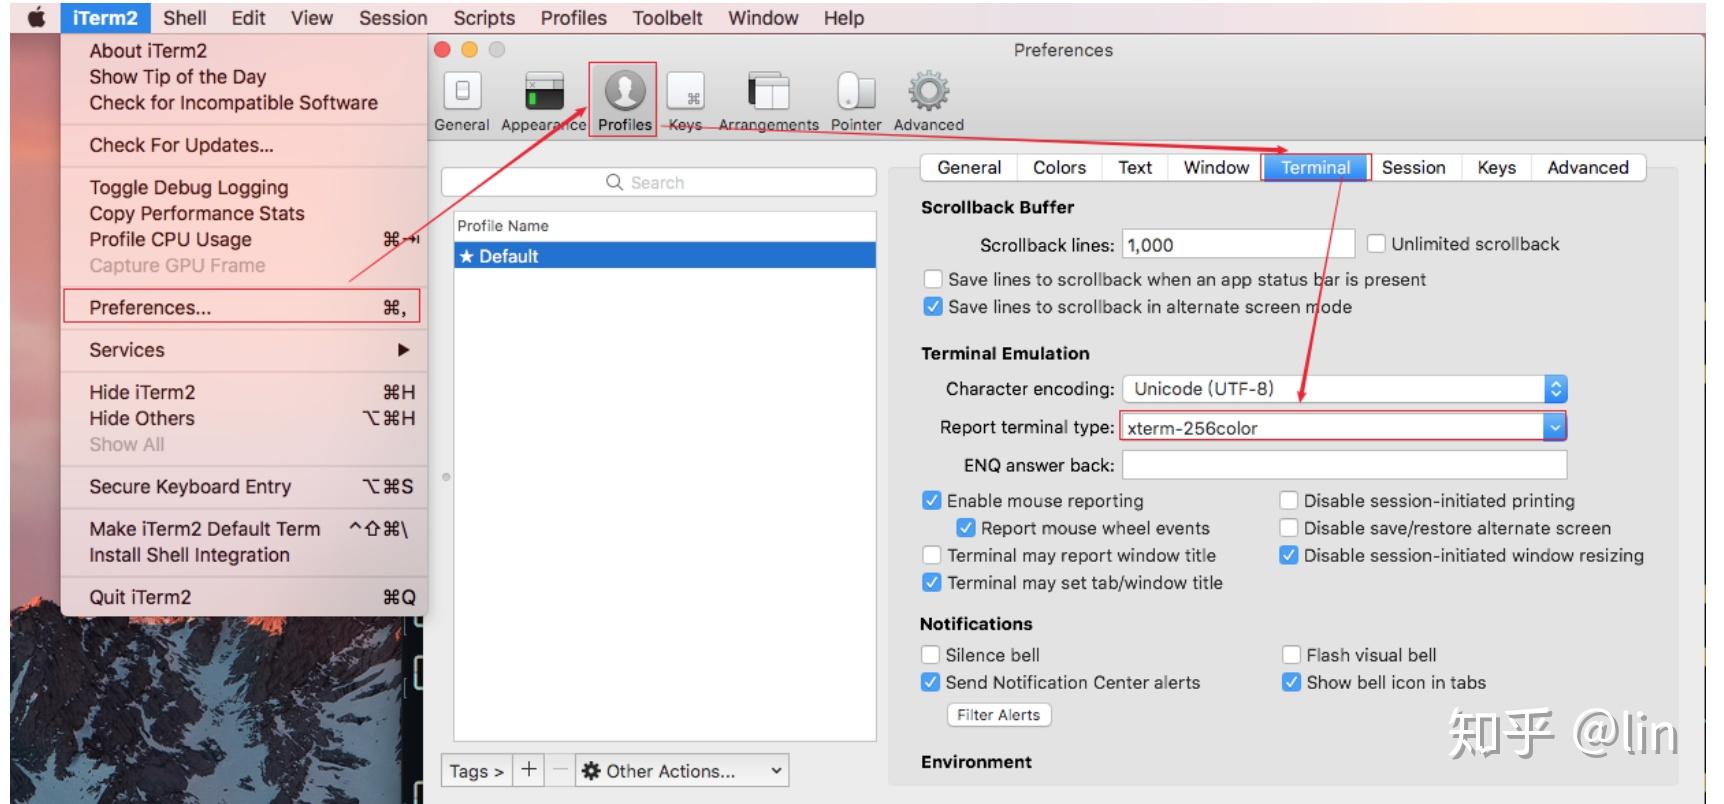Toggle Terminal may set tab/window title
1724x804 pixels.
pos(932,582)
